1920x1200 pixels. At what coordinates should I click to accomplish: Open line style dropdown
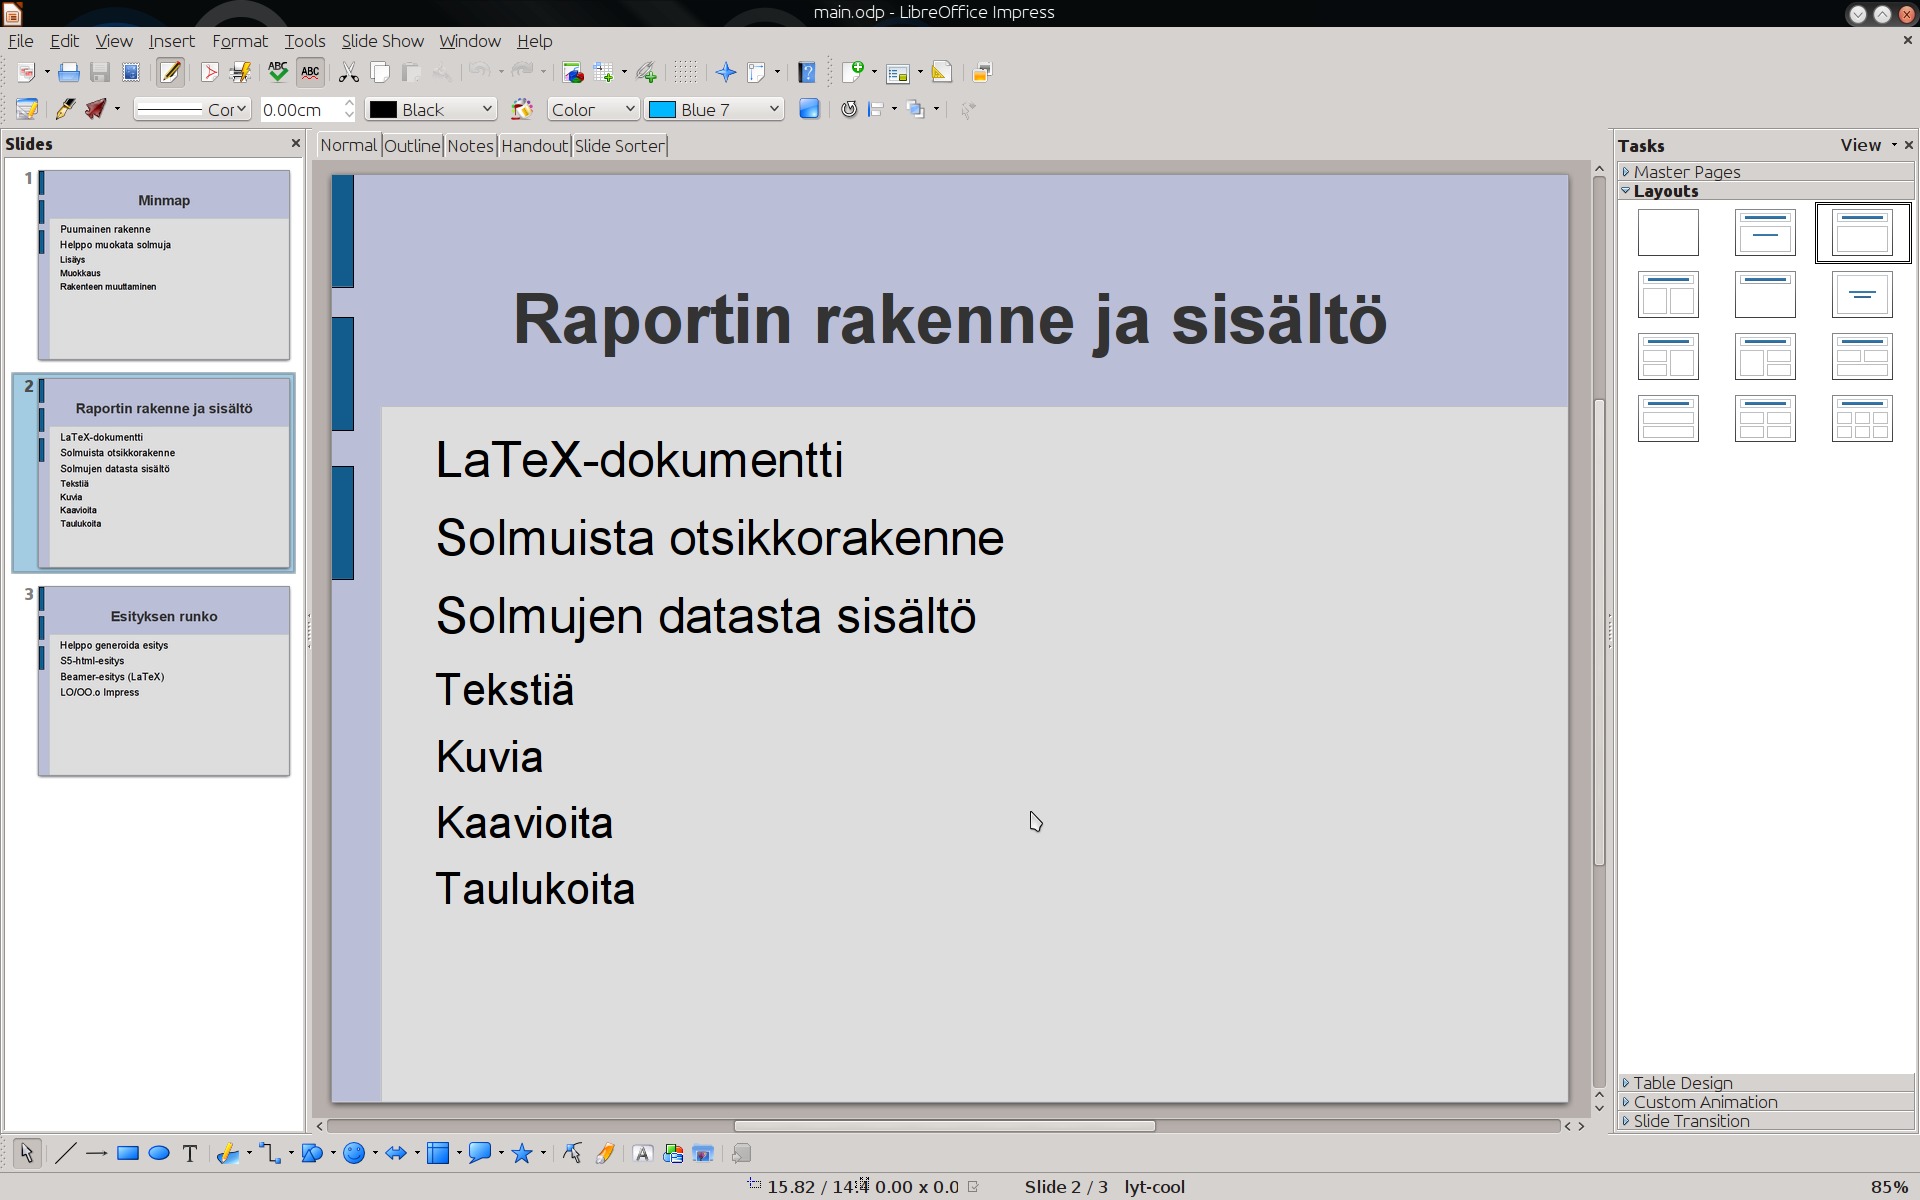click(191, 109)
